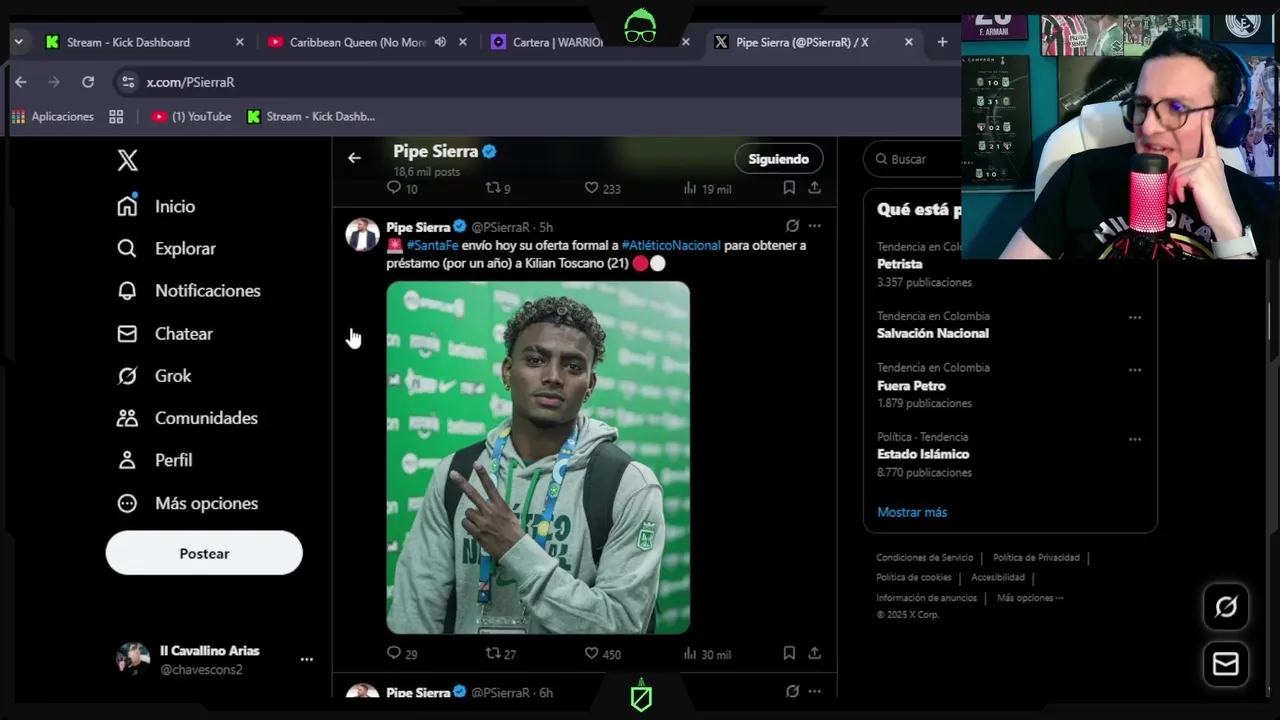View stats of post with 19 mil views
Viewport: 1280px width, 720px height.
coord(707,188)
